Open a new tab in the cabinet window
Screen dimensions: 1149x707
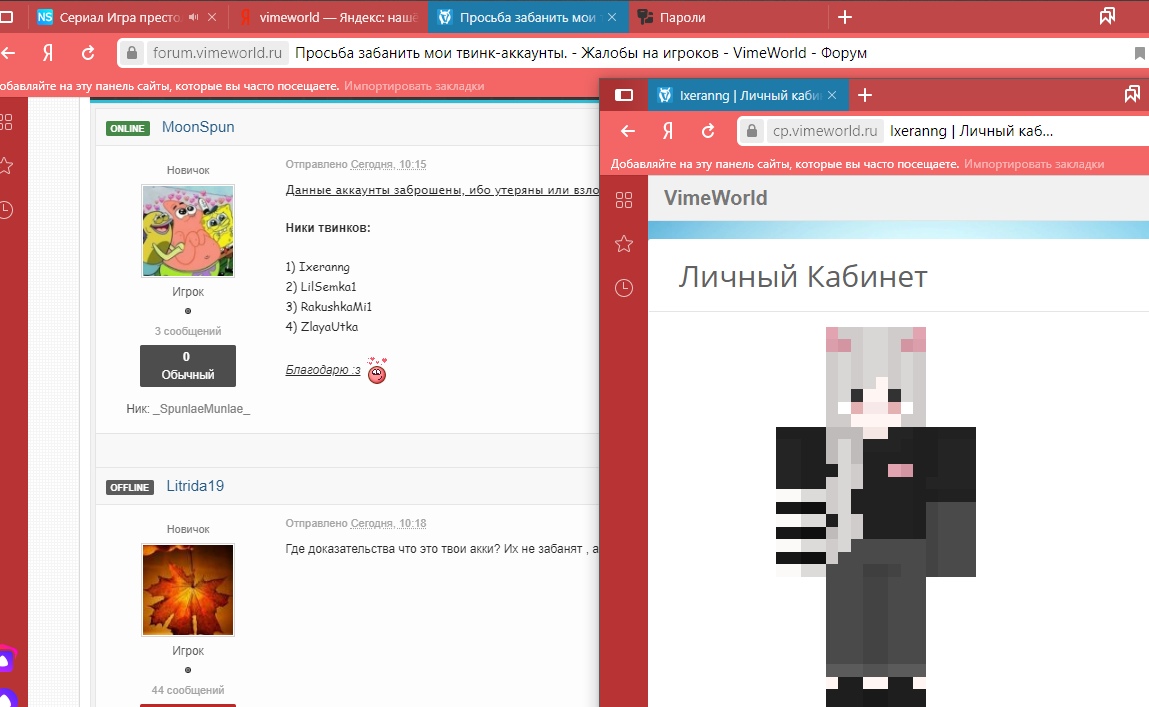(x=865, y=95)
